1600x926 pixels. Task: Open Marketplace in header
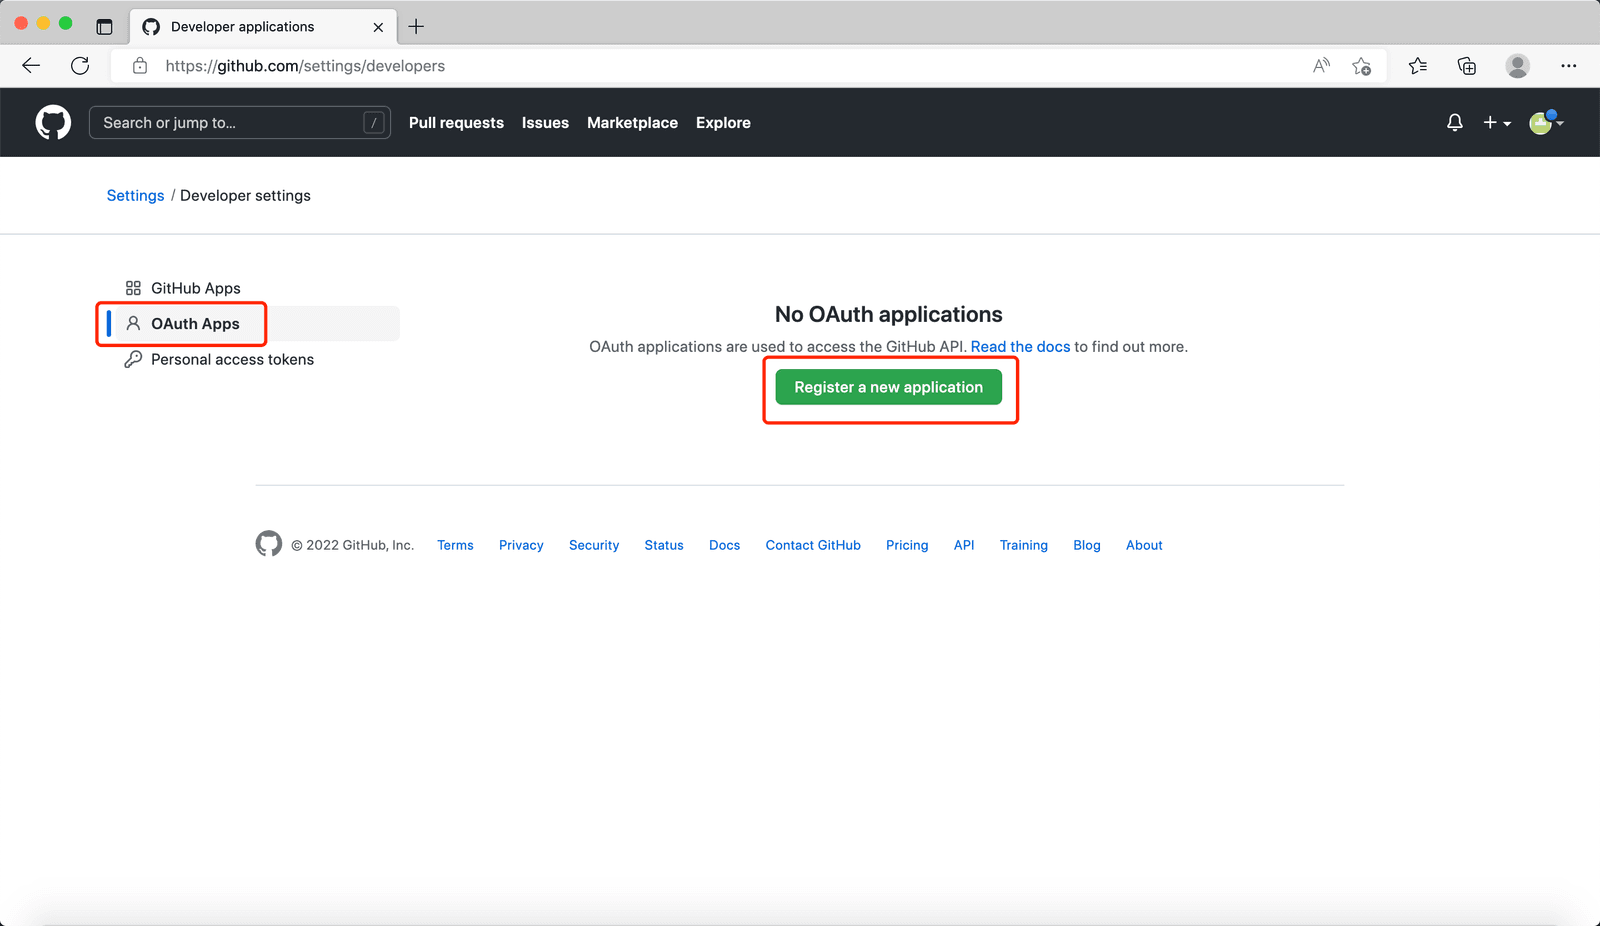coord(632,122)
